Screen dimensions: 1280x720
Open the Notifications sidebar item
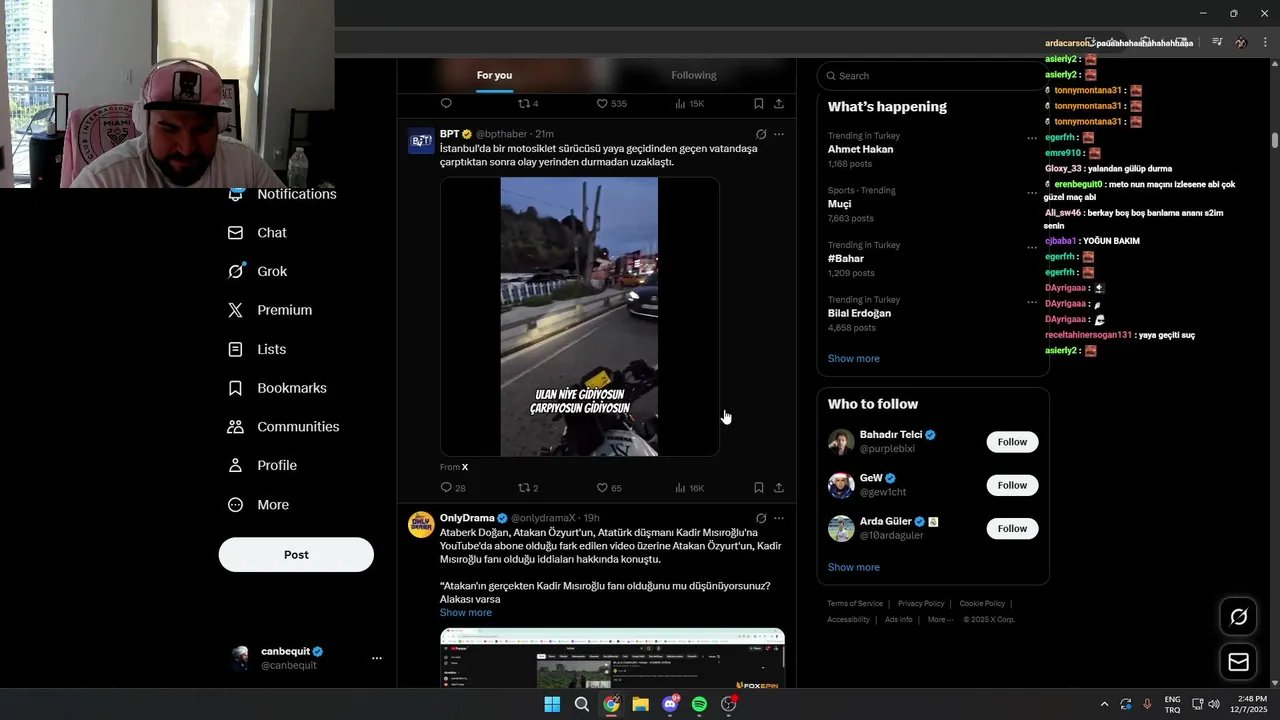282,194
